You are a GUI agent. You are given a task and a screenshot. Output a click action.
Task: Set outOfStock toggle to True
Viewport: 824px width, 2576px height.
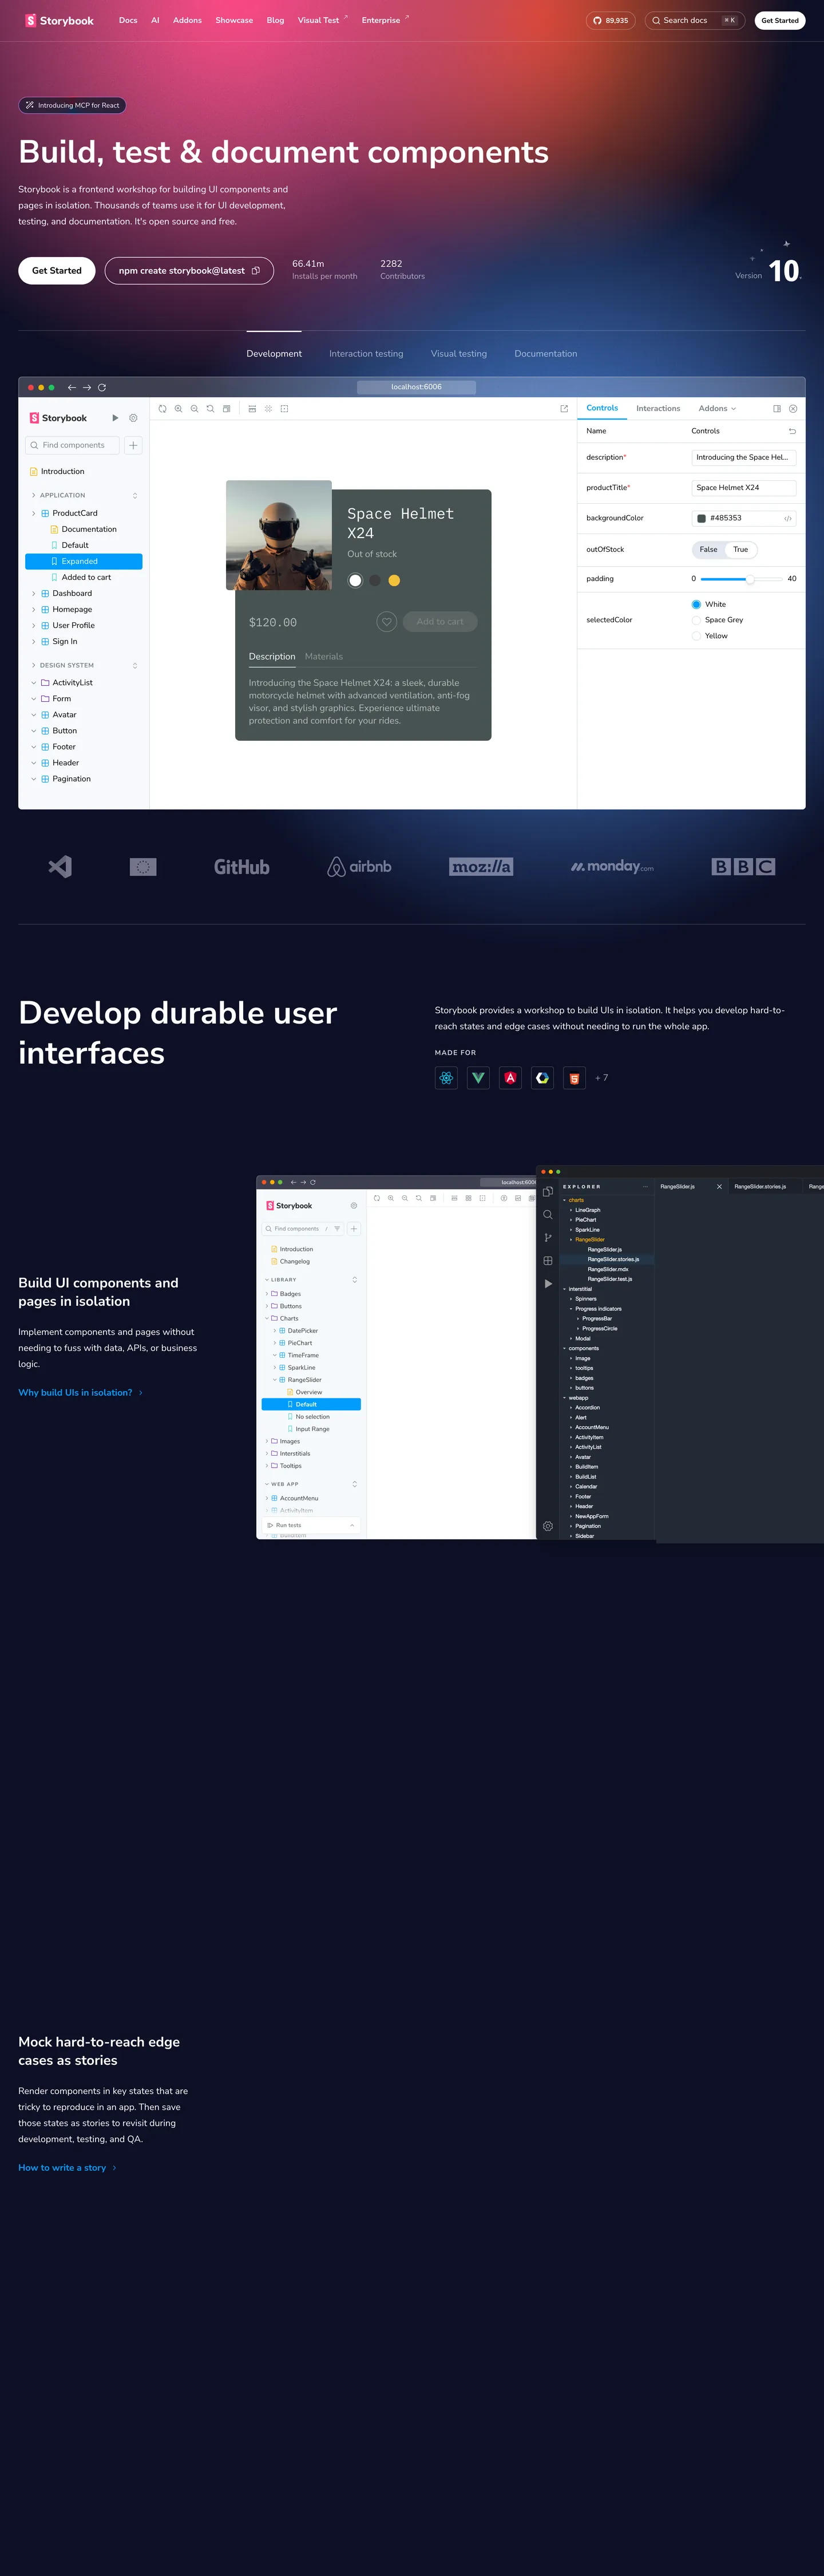pyautogui.click(x=741, y=549)
